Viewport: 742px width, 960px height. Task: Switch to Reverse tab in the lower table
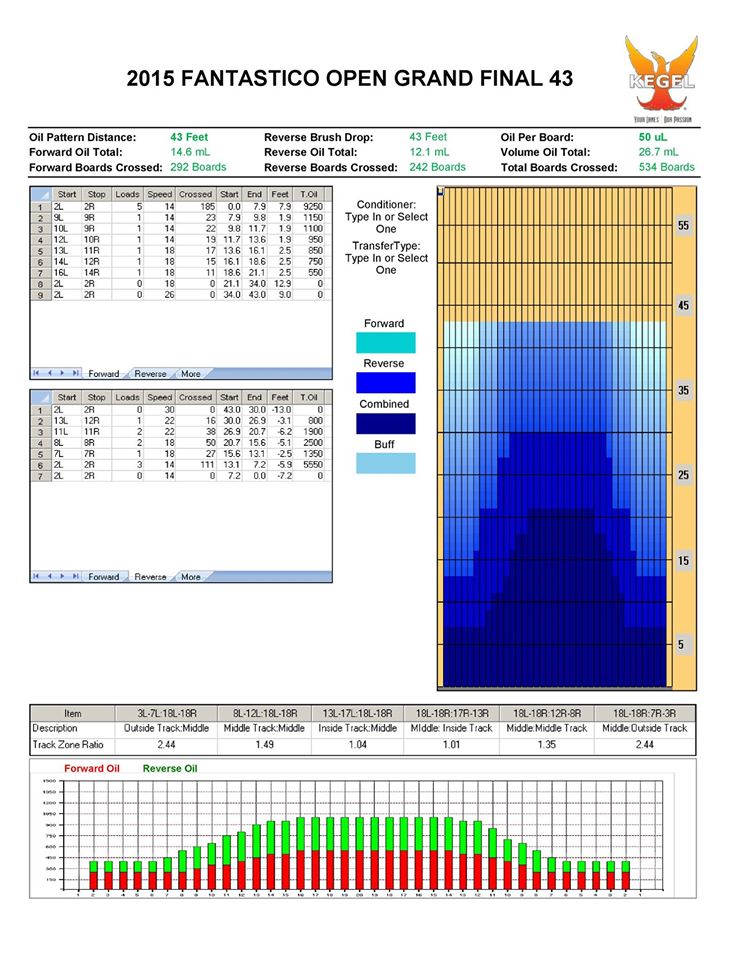[150, 577]
